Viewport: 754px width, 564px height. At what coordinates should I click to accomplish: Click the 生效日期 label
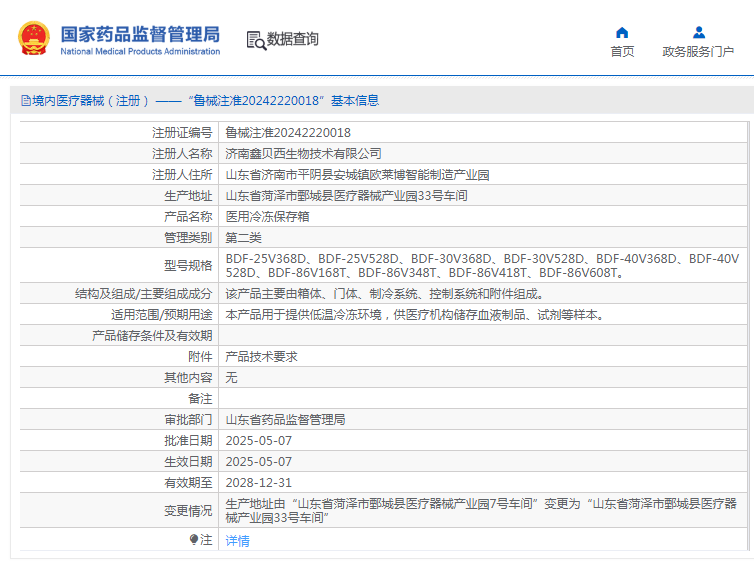click(x=188, y=462)
